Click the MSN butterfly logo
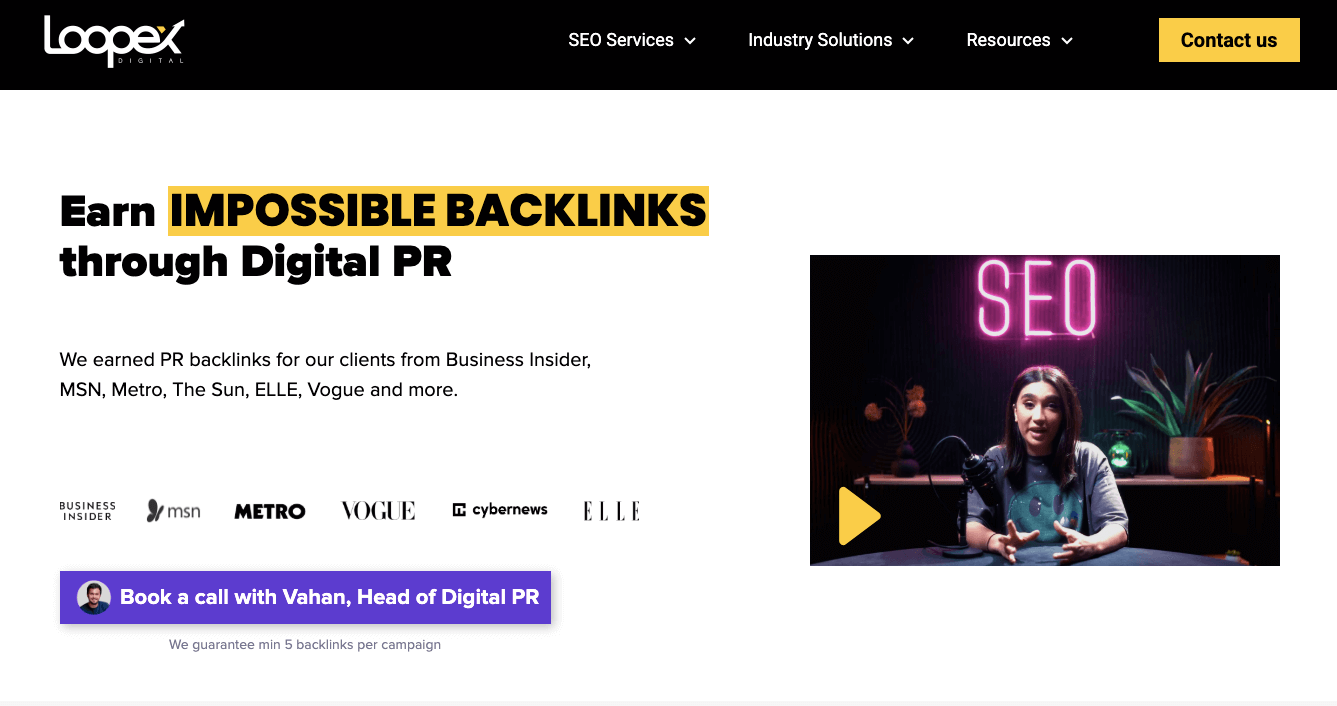The height and width of the screenshot is (706, 1337). tap(173, 511)
